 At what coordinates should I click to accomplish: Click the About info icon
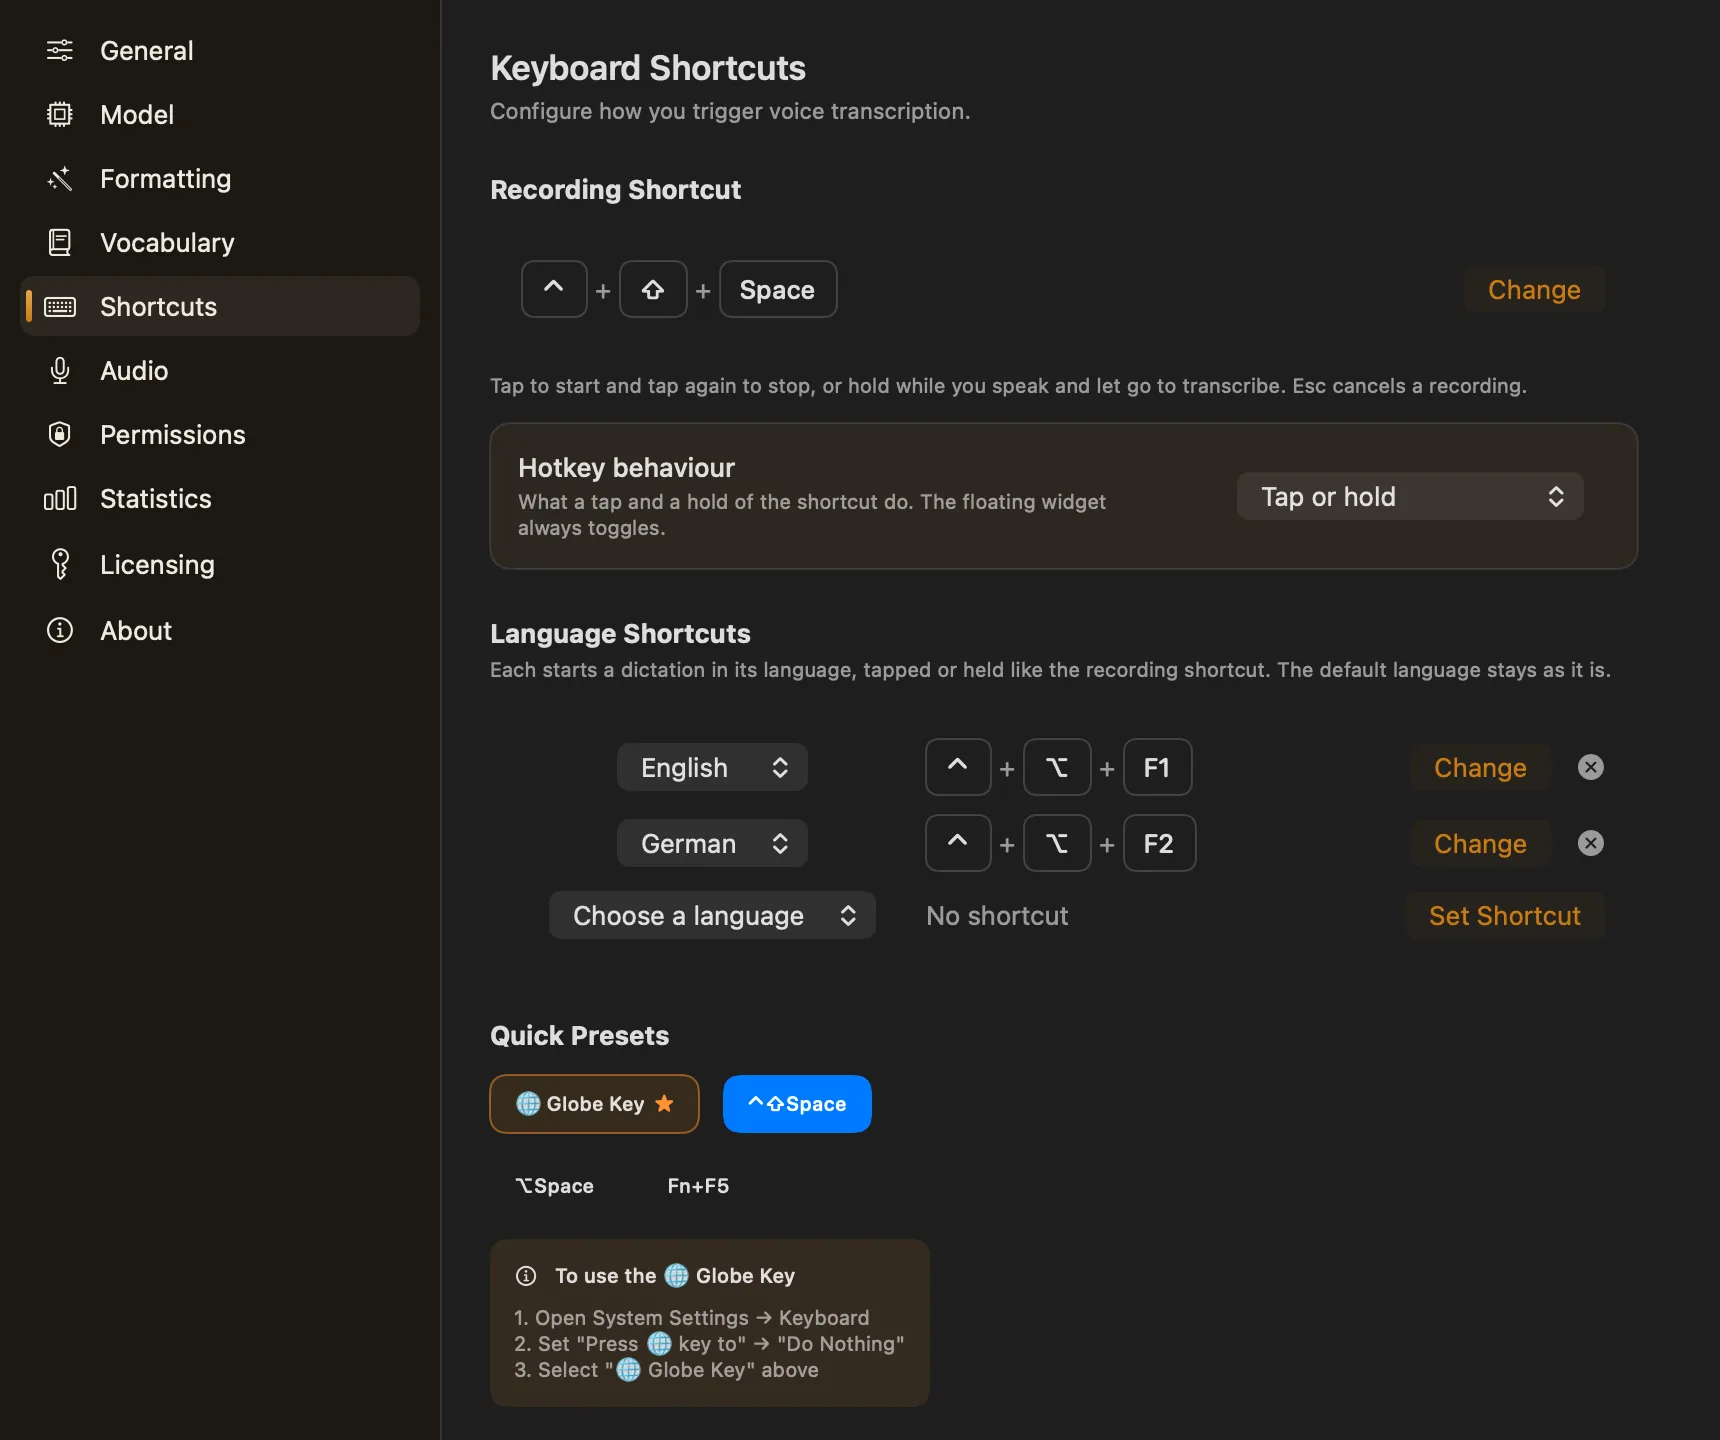pyautogui.click(x=60, y=630)
